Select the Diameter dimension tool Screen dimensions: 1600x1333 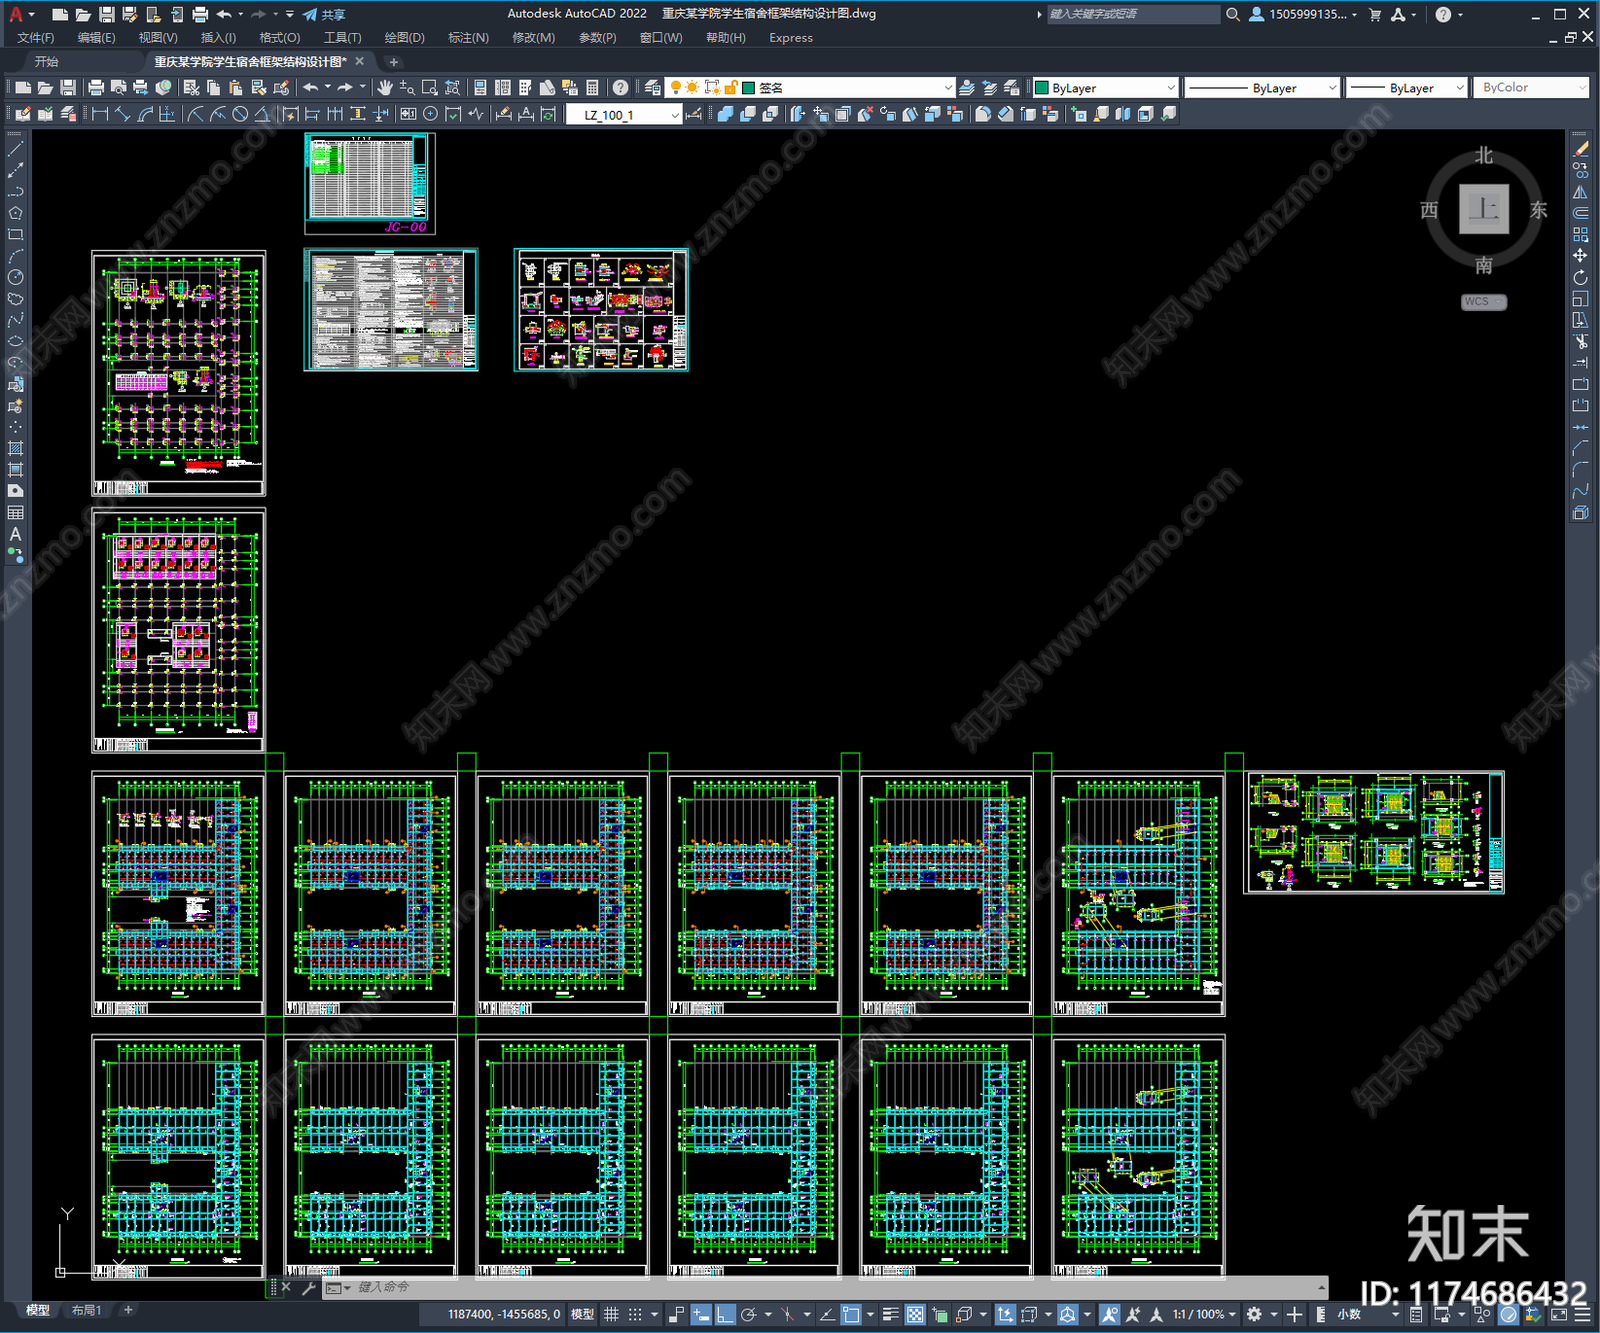click(x=240, y=114)
